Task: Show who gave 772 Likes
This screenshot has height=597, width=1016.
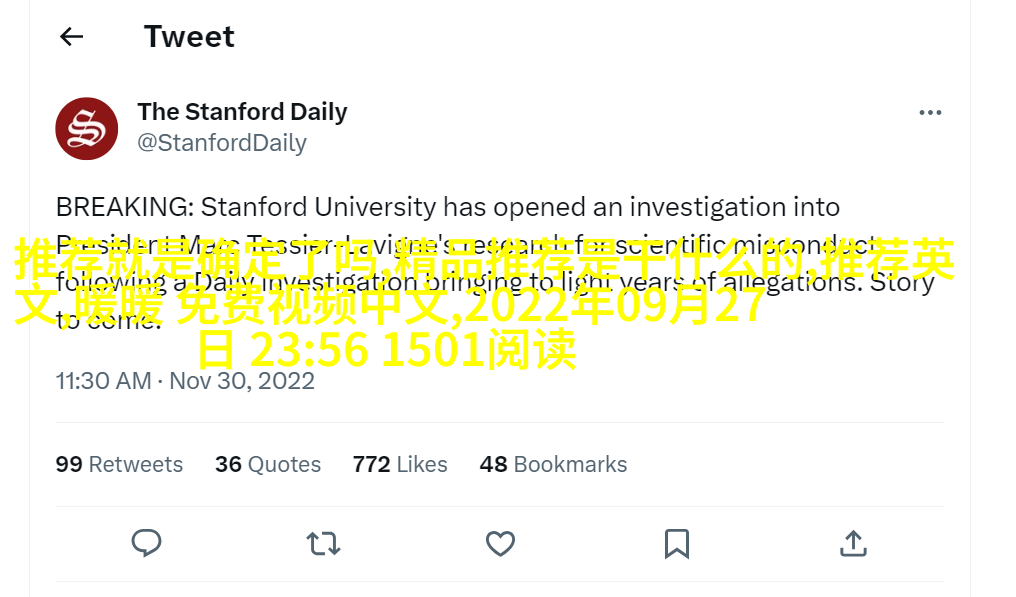Action: (400, 464)
